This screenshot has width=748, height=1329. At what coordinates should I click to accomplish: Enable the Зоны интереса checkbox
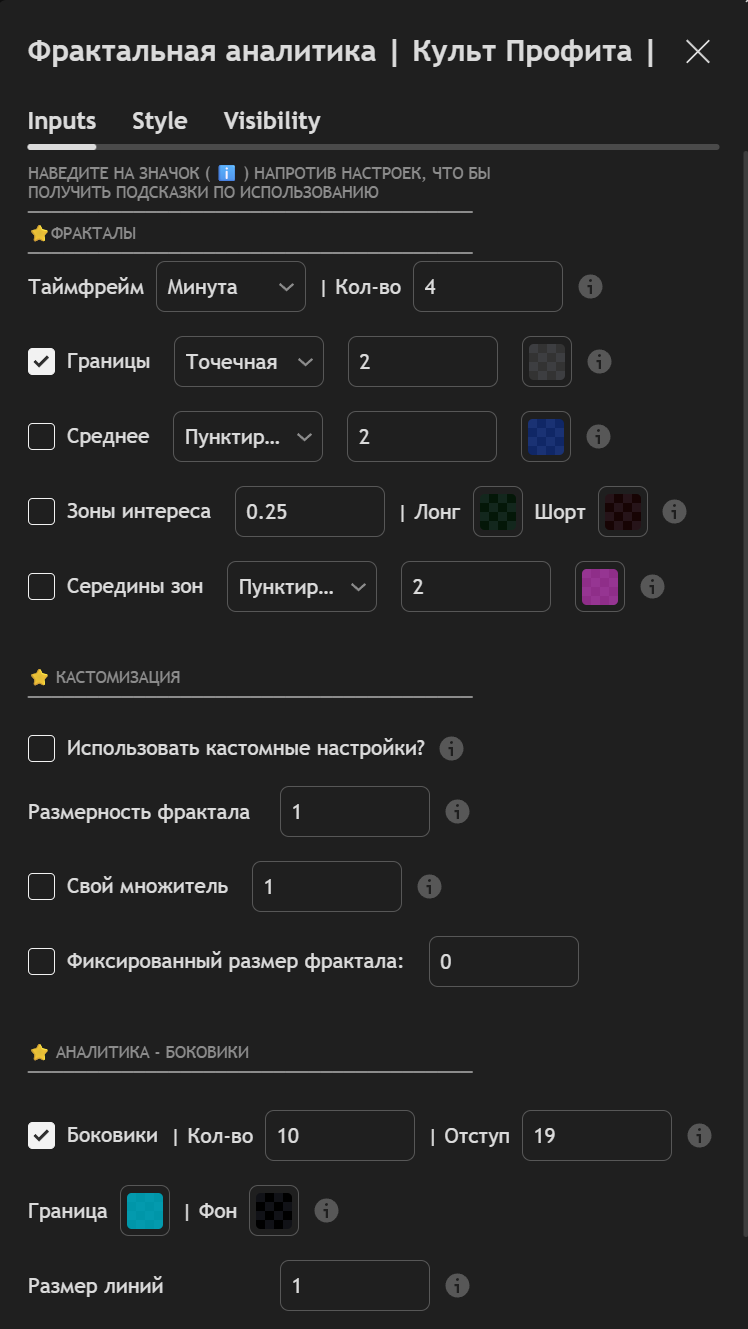pyautogui.click(x=41, y=512)
